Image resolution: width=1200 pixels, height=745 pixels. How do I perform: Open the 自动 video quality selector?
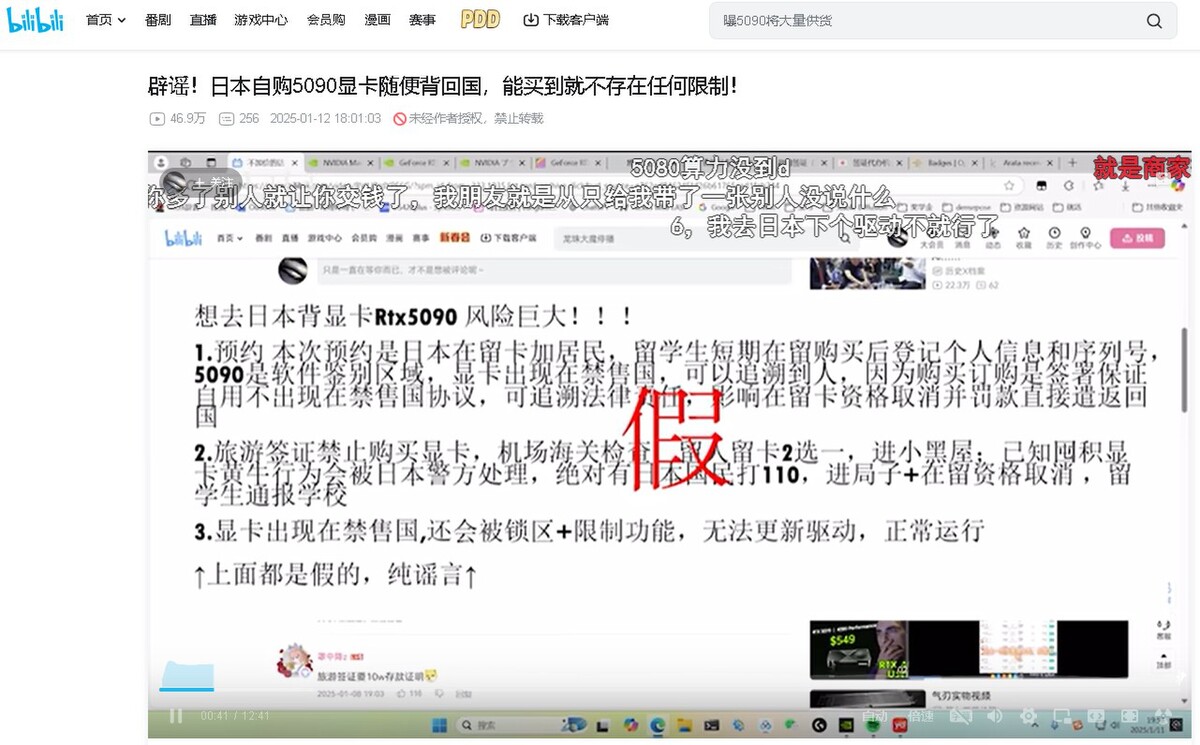(x=875, y=716)
